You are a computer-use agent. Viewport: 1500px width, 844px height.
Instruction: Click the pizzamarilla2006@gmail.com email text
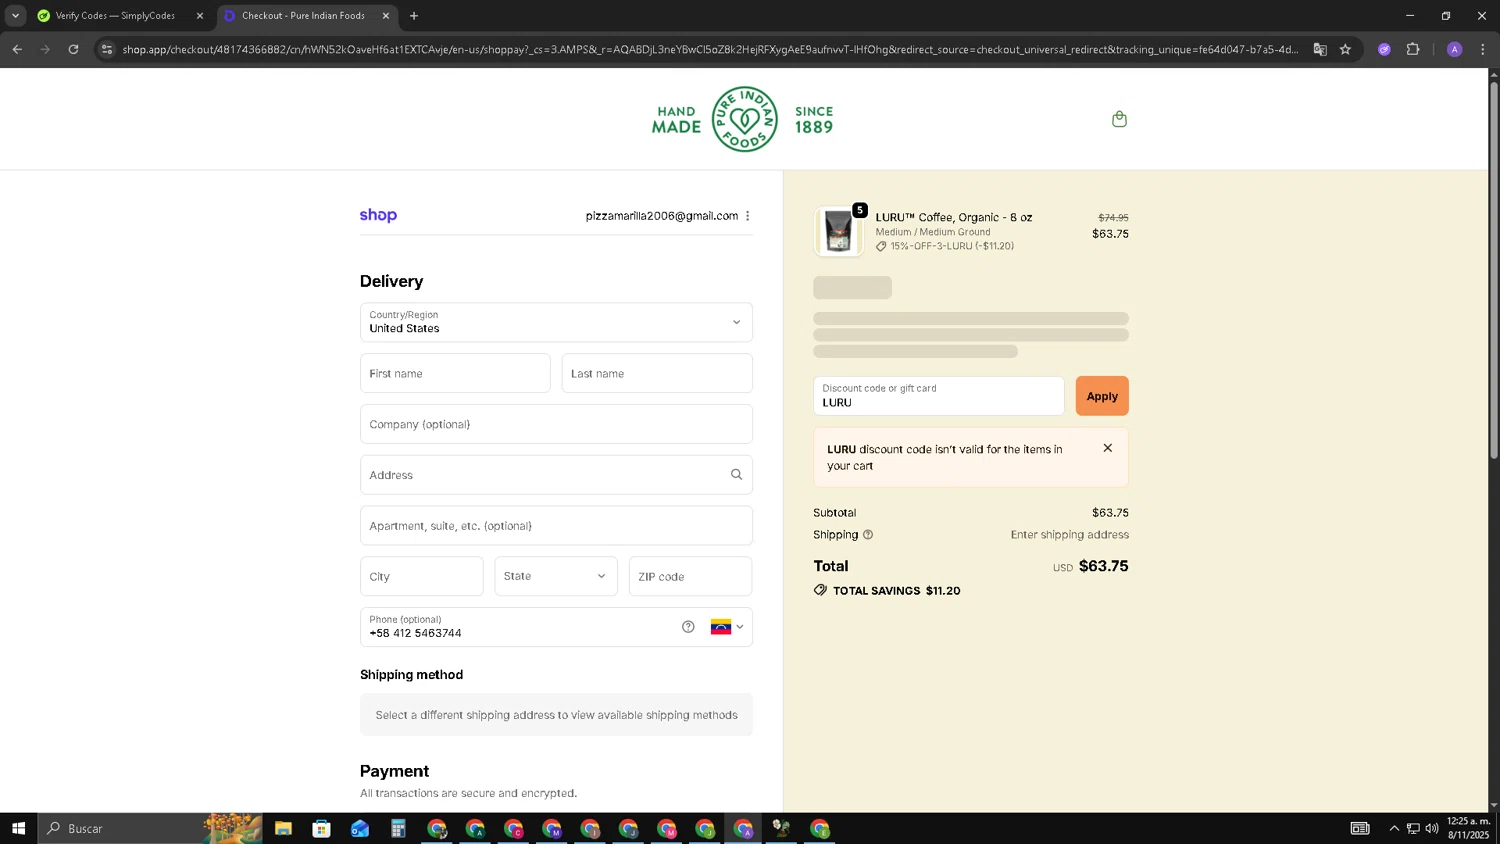[662, 216]
